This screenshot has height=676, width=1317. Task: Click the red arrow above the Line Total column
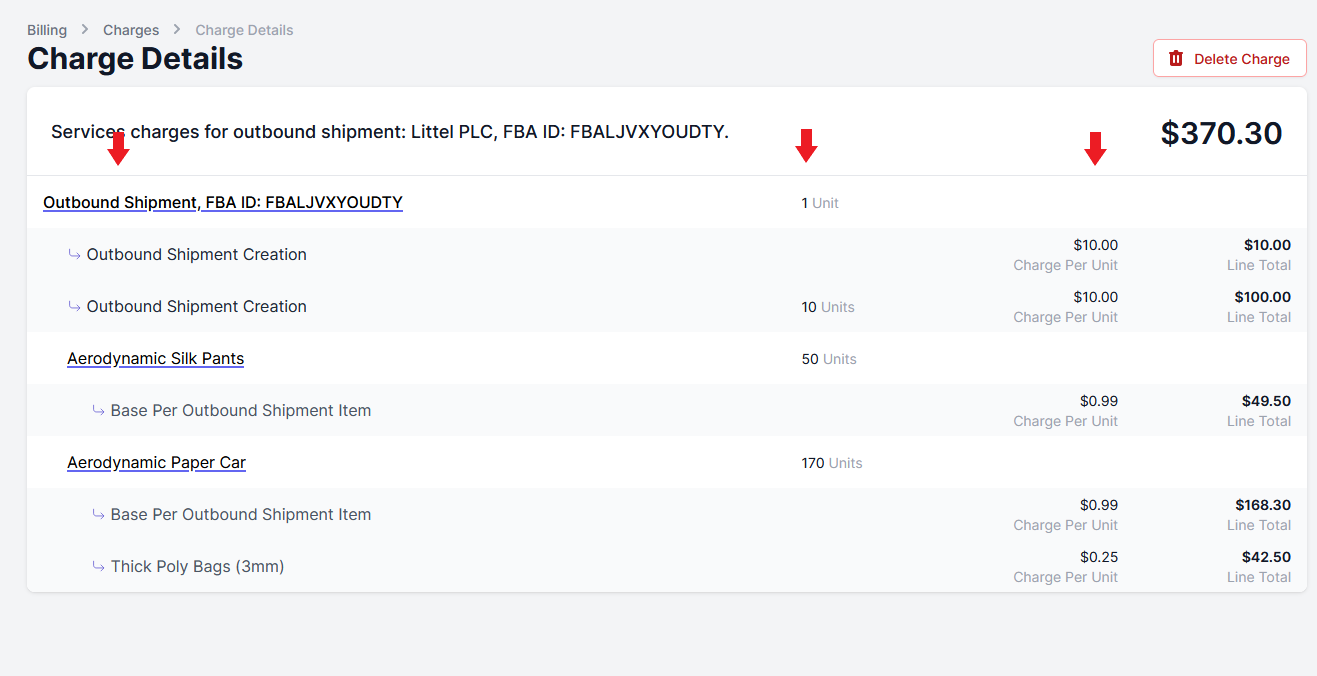pyautogui.click(x=1095, y=146)
